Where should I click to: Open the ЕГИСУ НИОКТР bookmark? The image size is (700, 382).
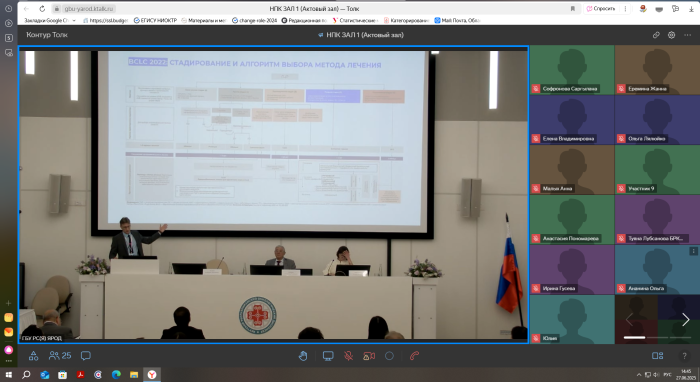point(155,20)
